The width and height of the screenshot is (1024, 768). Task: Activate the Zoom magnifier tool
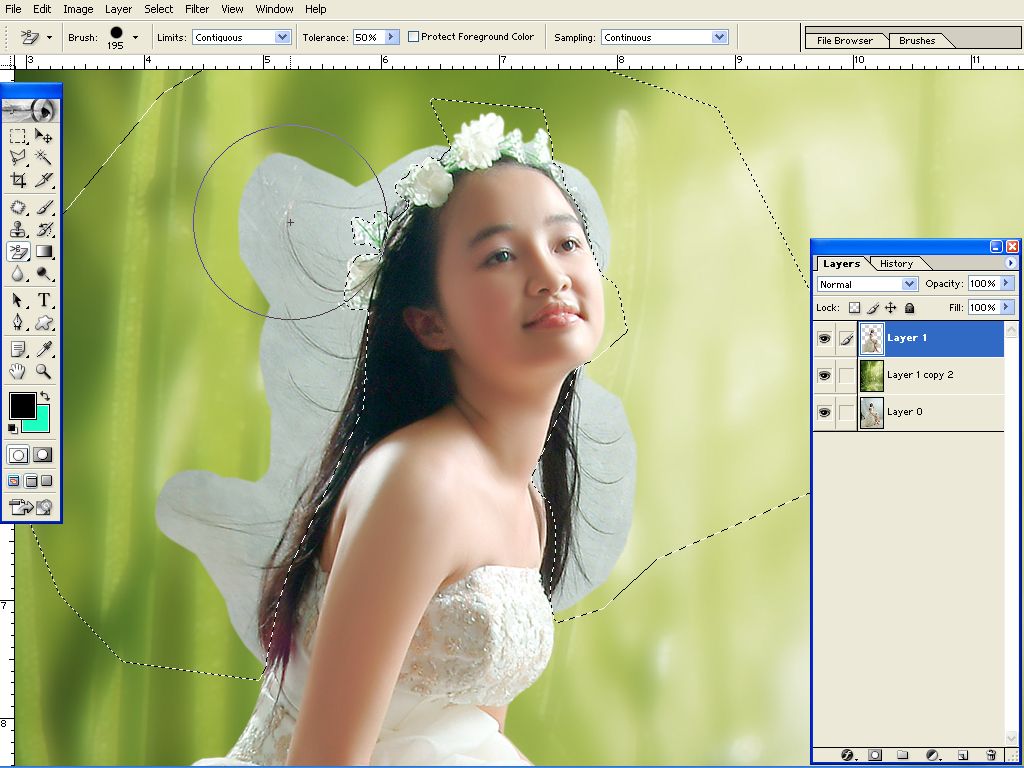point(44,372)
